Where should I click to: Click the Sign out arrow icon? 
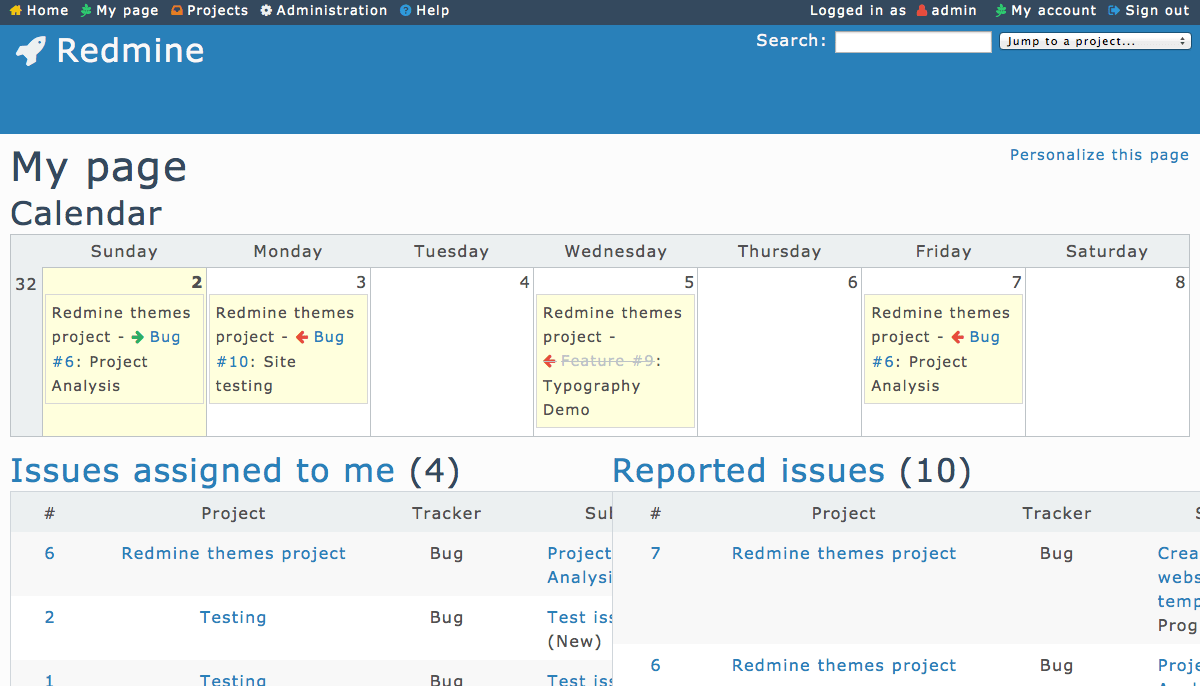(1114, 11)
